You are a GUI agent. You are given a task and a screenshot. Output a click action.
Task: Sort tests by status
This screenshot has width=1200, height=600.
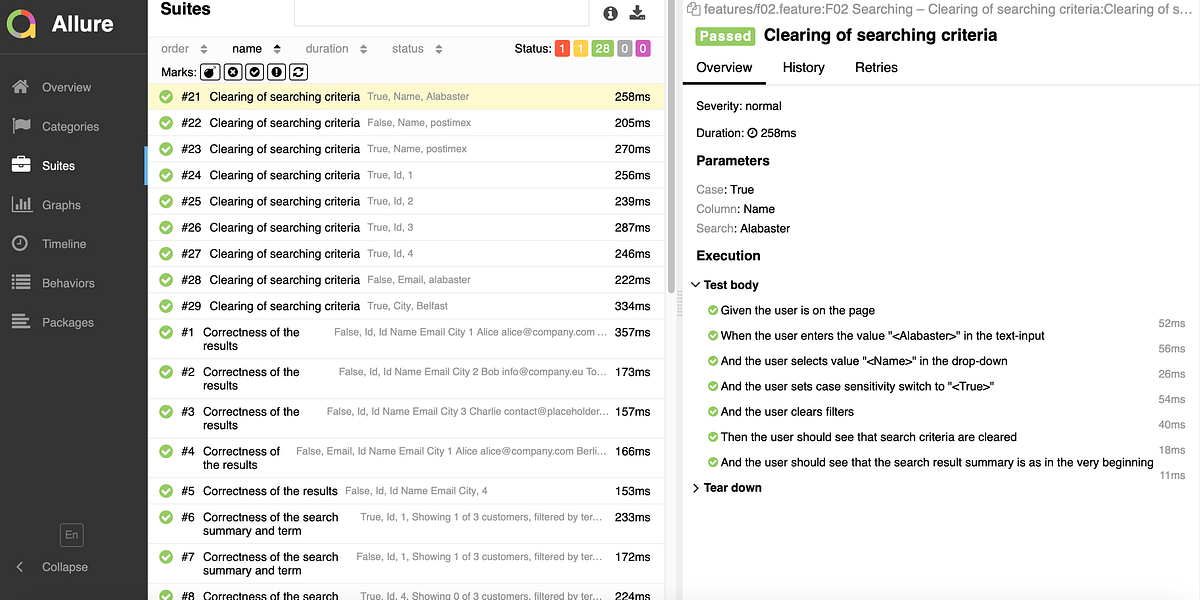click(415, 49)
